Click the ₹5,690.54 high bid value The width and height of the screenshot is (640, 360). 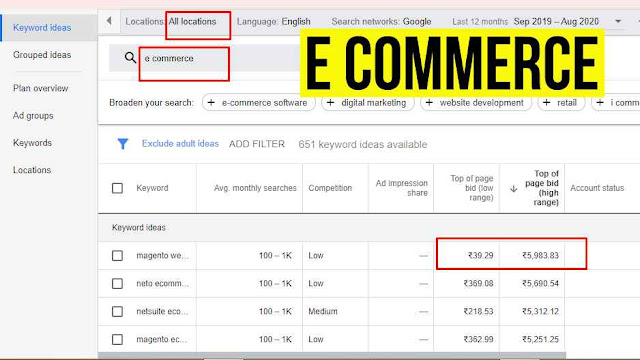tap(540, 283)
